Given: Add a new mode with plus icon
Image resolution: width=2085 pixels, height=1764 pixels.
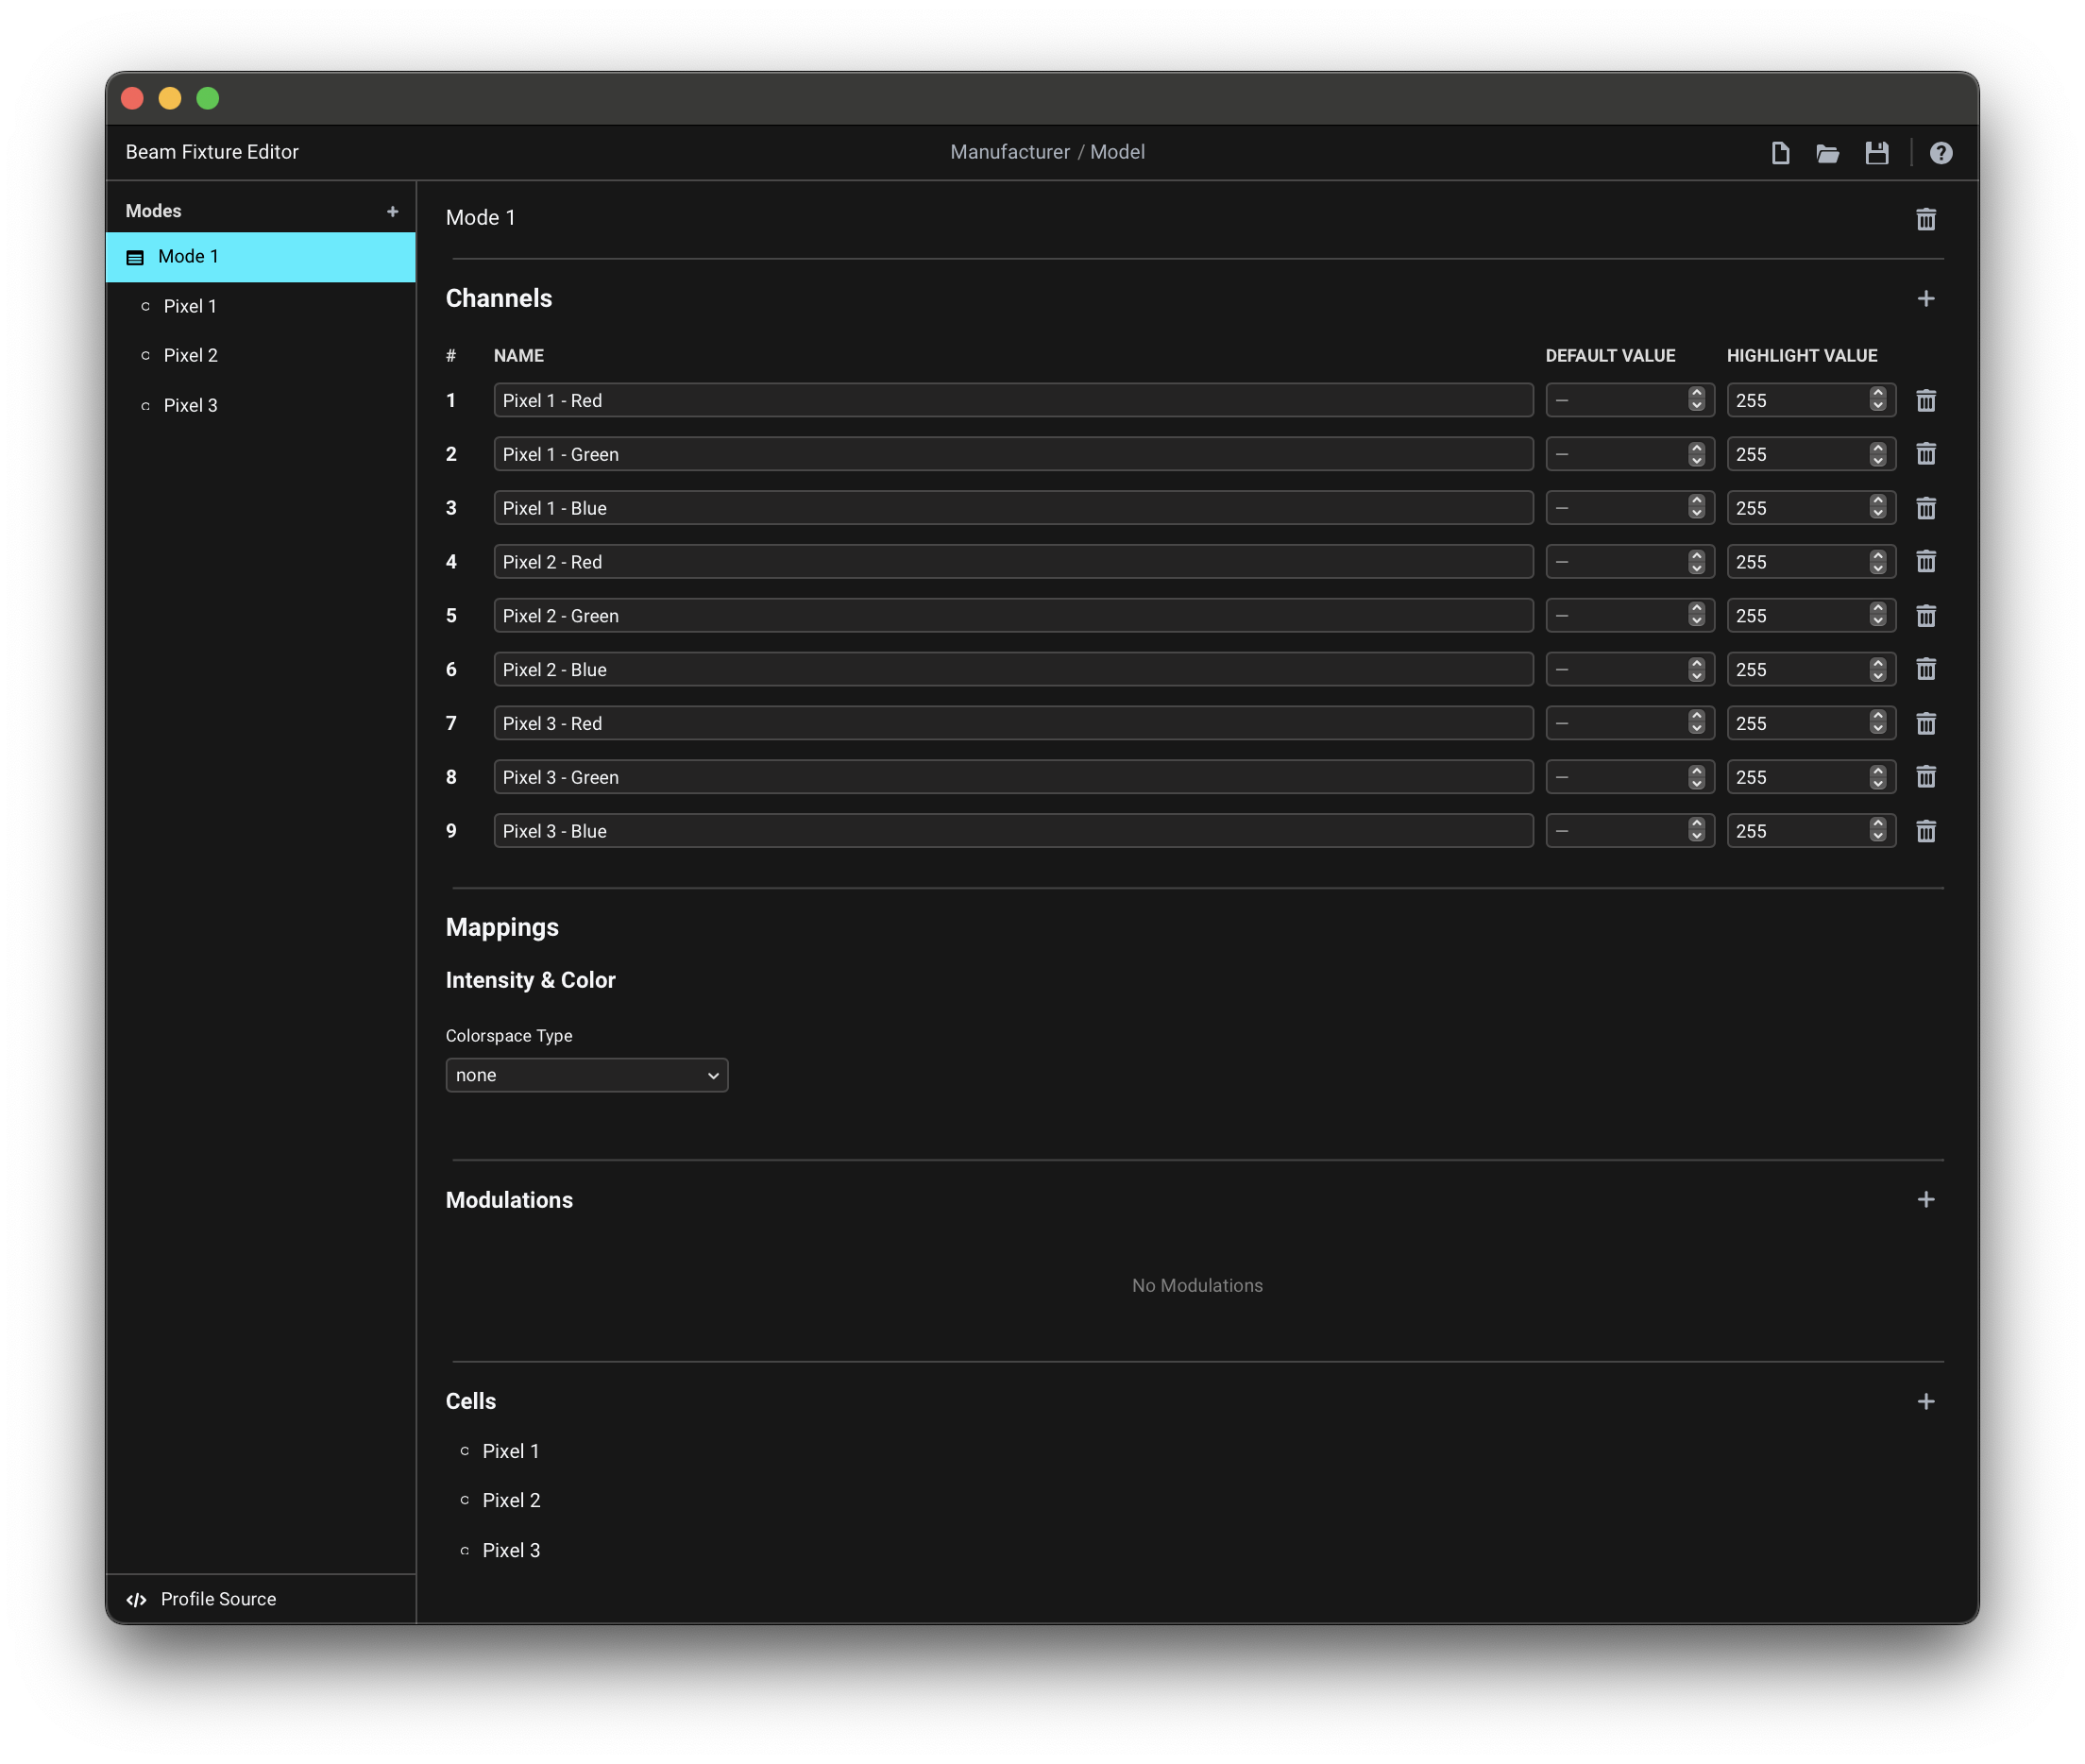Looking at the screenshot, I should [x=392, y=211].
